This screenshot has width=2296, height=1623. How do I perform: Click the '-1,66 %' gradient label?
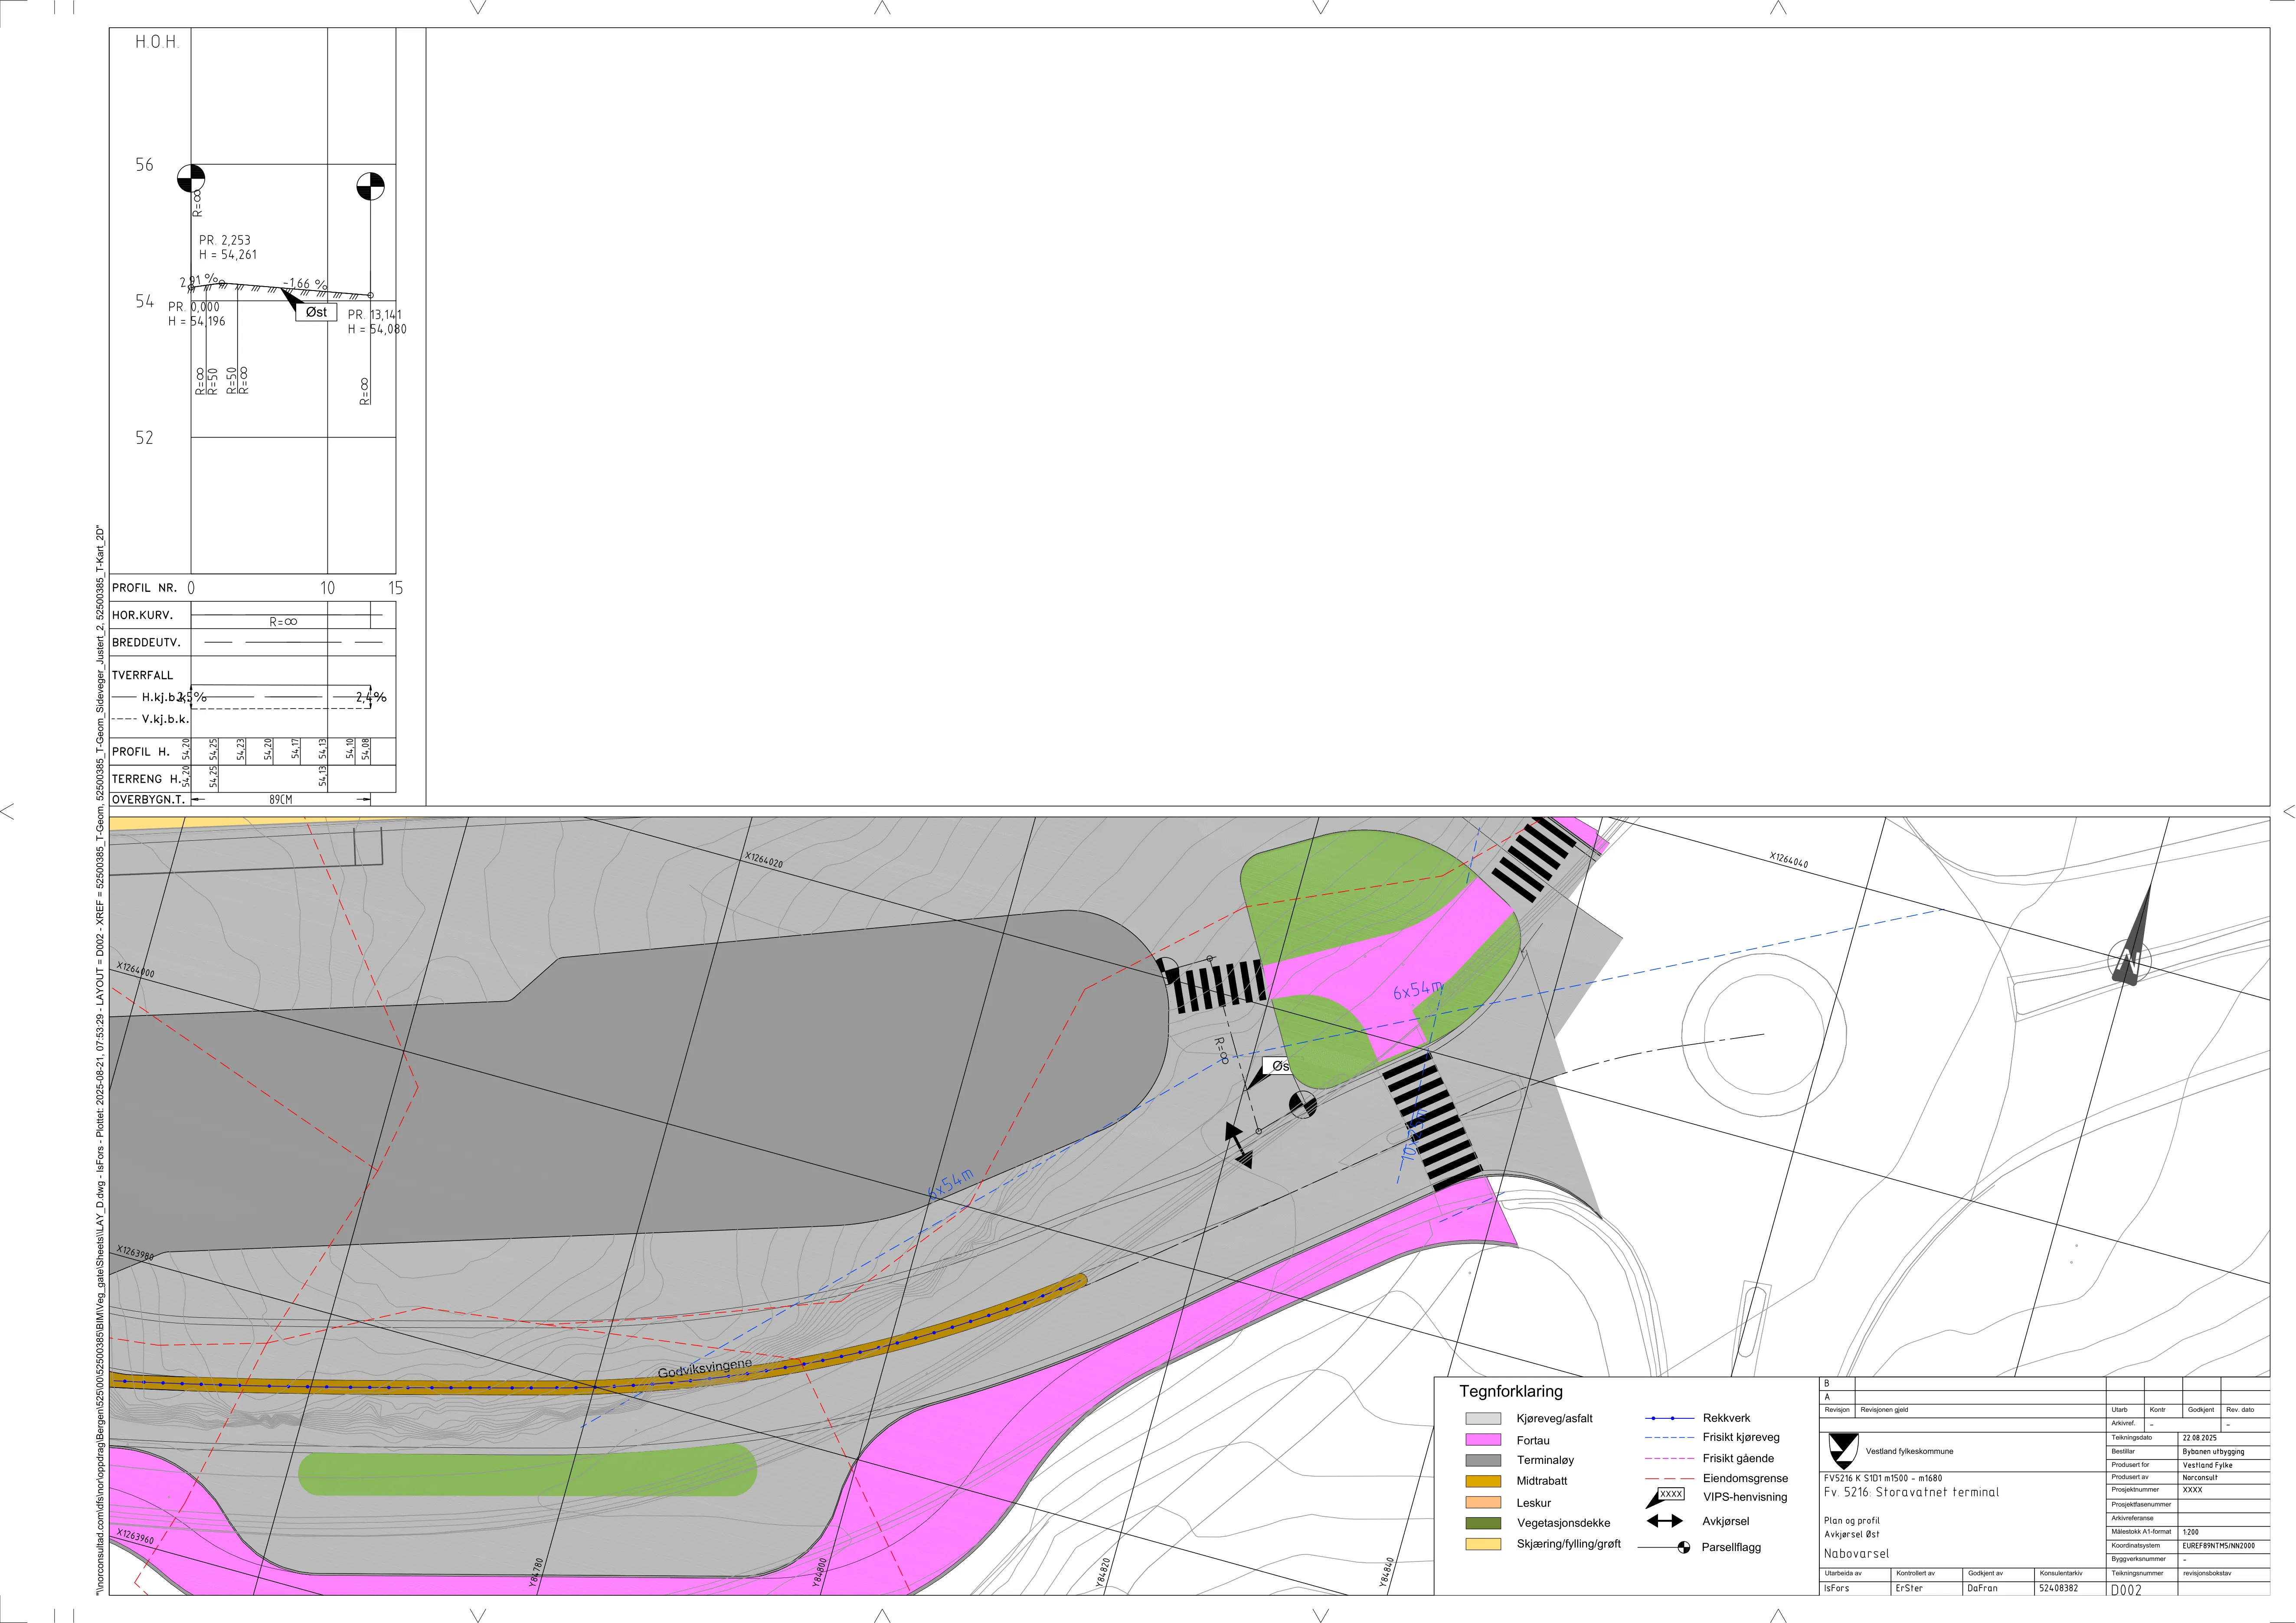304,284
